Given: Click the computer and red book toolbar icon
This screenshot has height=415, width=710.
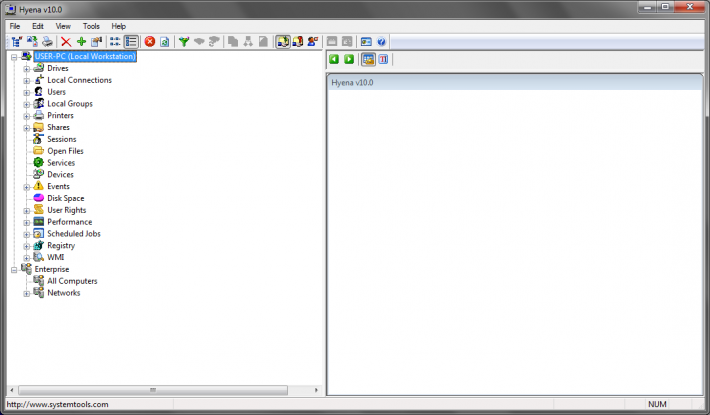Looking at the screenshot, I should point(298,42).
